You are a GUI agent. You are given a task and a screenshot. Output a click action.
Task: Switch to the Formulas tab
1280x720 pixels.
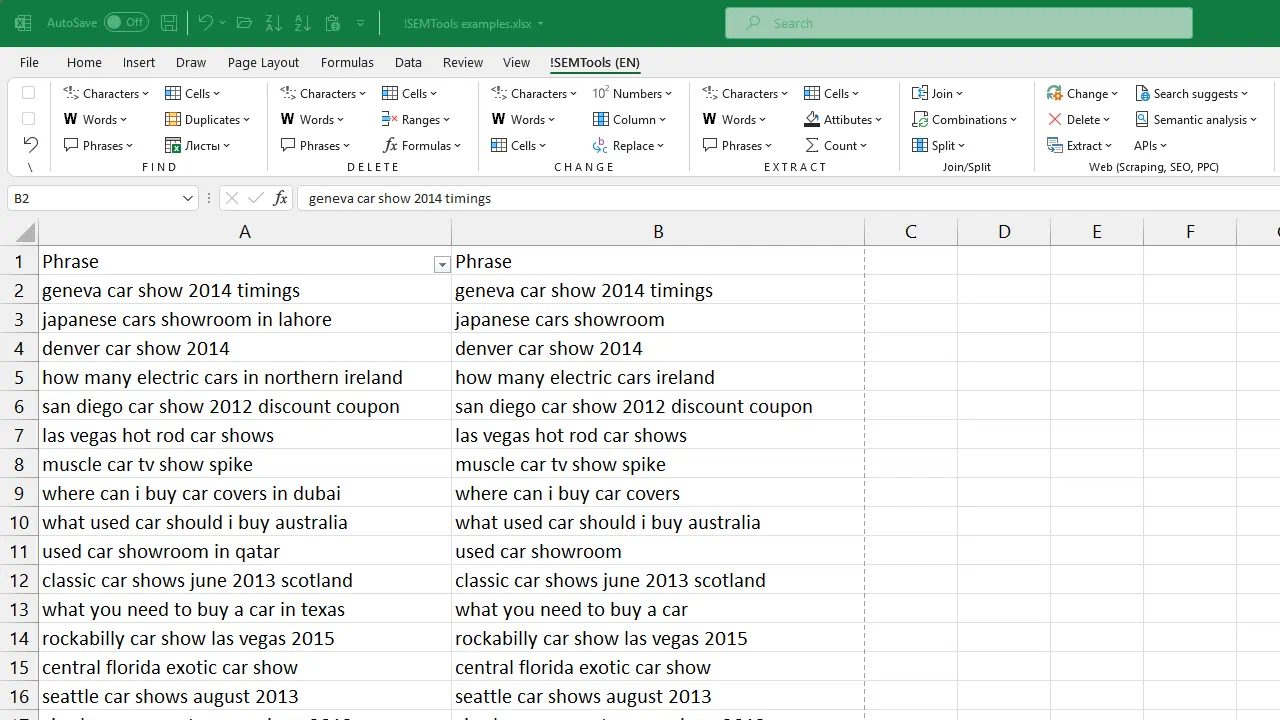coord(347,62)
